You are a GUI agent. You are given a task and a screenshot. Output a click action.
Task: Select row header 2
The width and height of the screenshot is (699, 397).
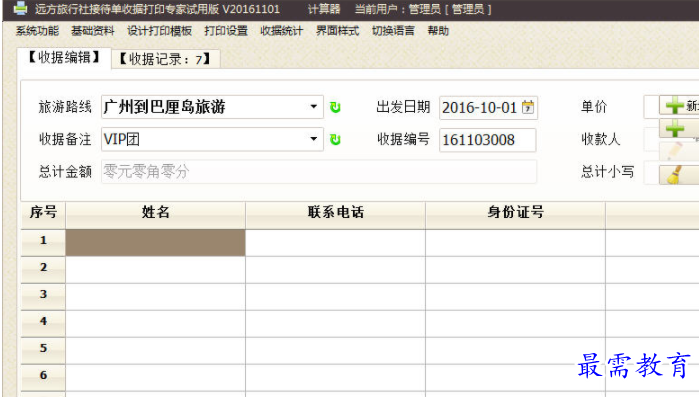point(43,270)
